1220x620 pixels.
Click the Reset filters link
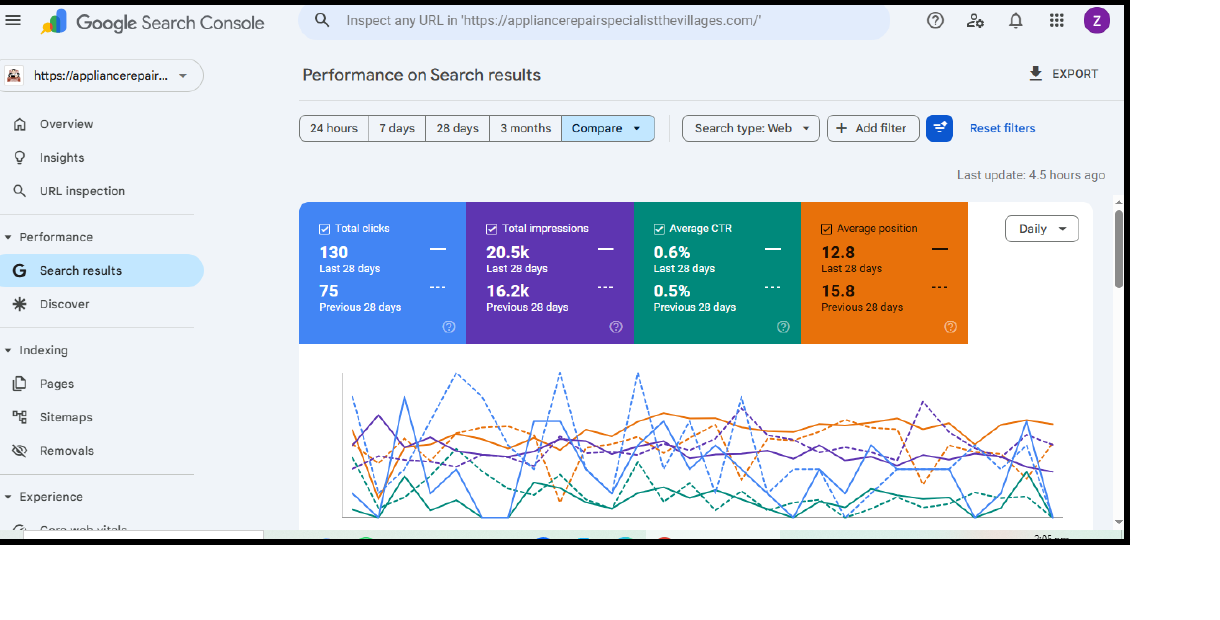coord(1003,128)
